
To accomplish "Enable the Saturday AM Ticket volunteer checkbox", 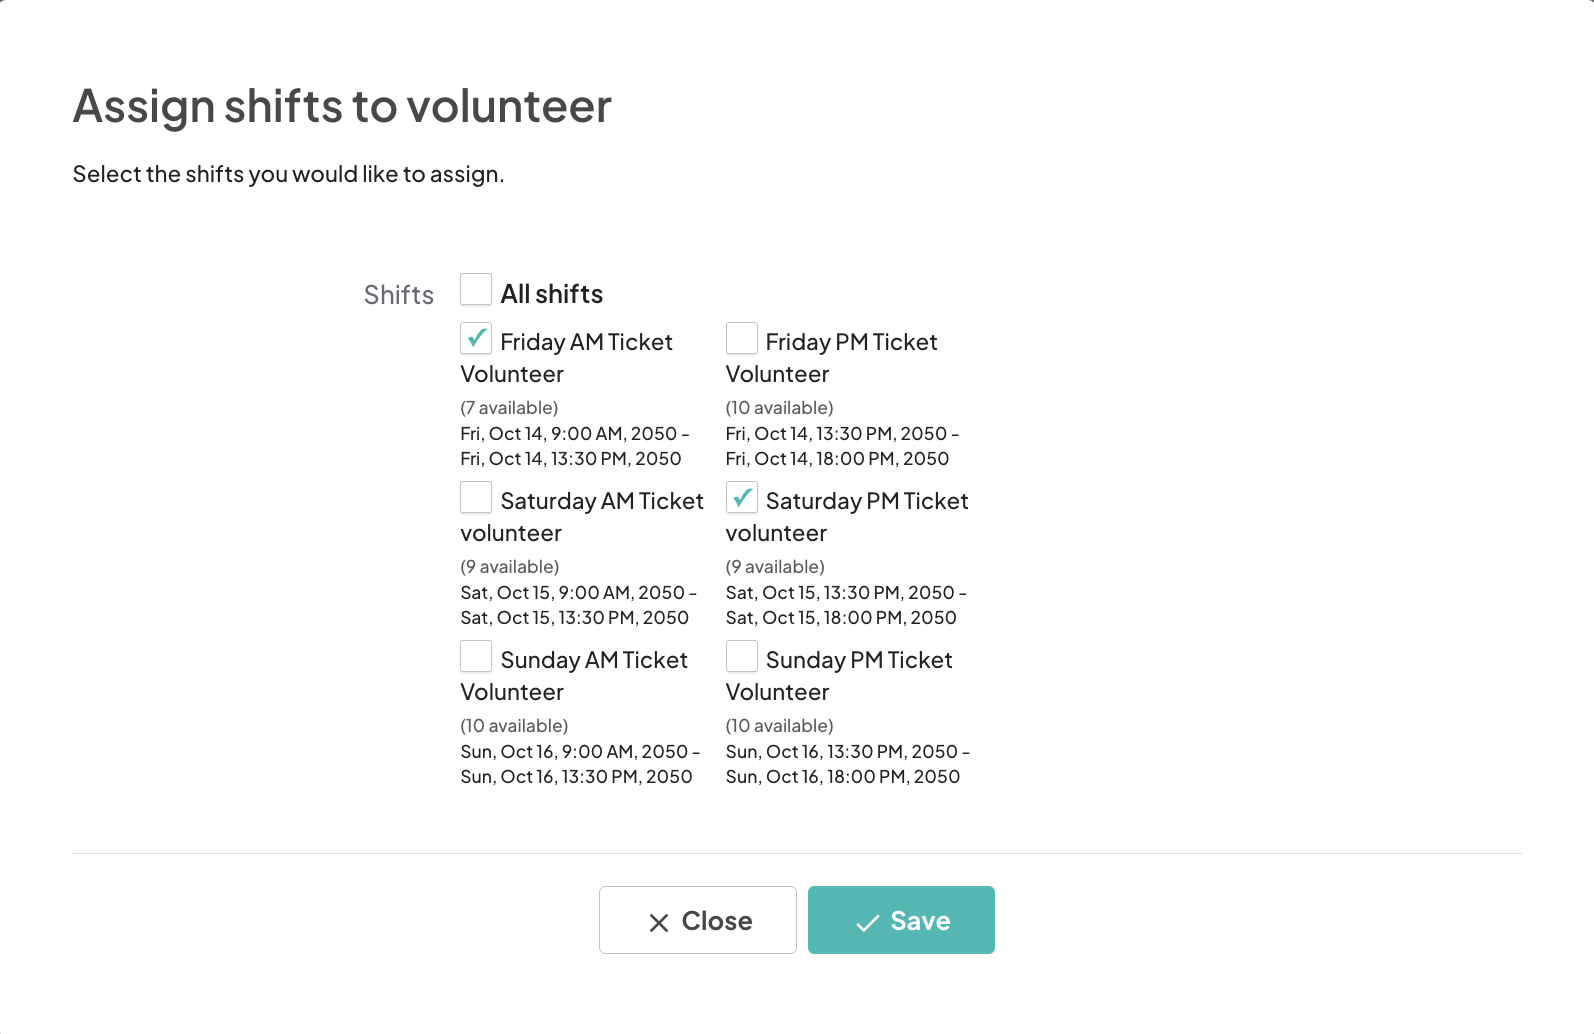I will pos(476,498).
